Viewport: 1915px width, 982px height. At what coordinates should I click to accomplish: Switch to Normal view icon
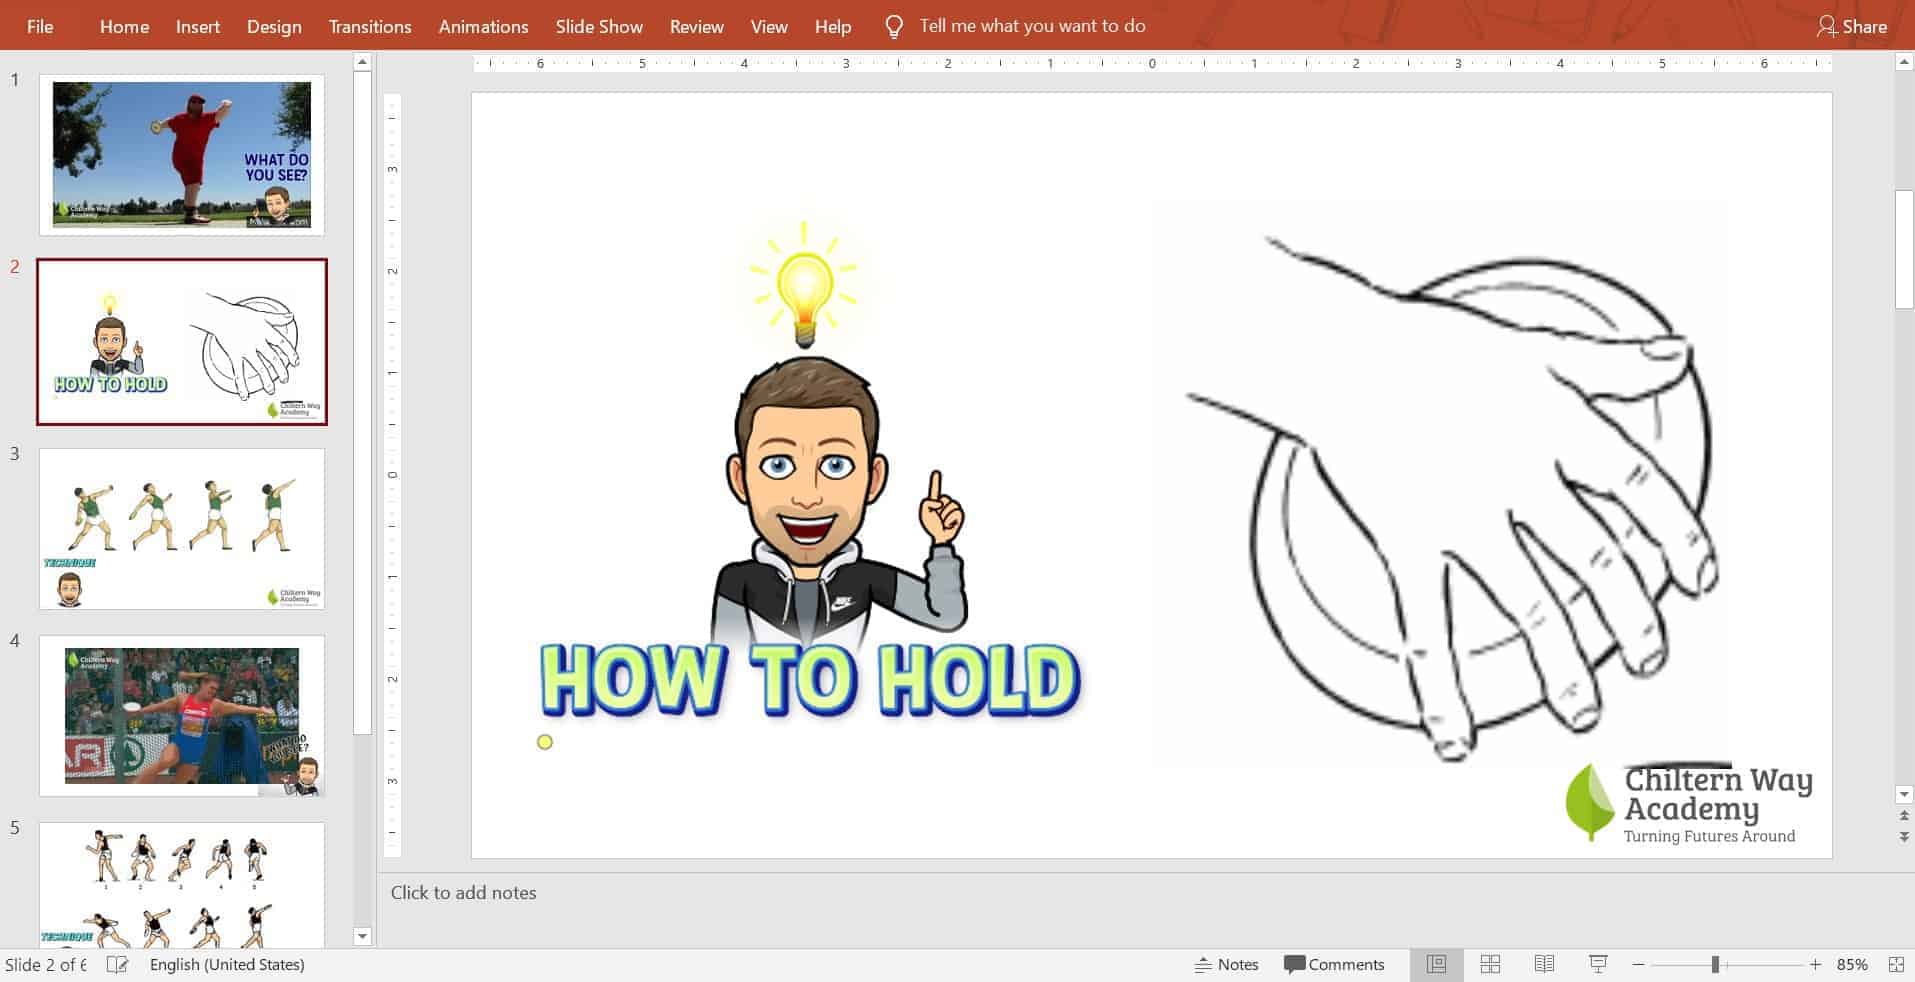1437,965
